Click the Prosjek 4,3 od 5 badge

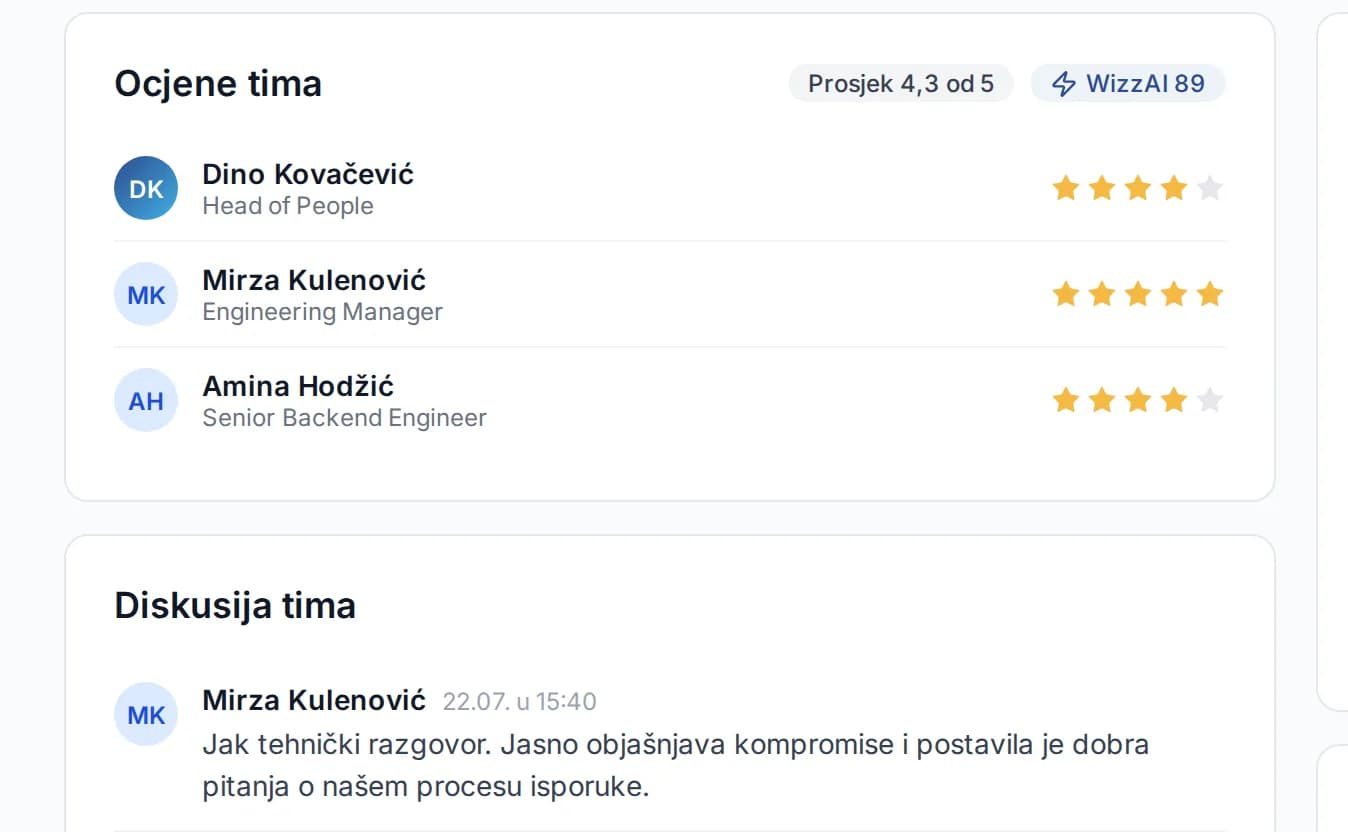[x=901, y=83]
